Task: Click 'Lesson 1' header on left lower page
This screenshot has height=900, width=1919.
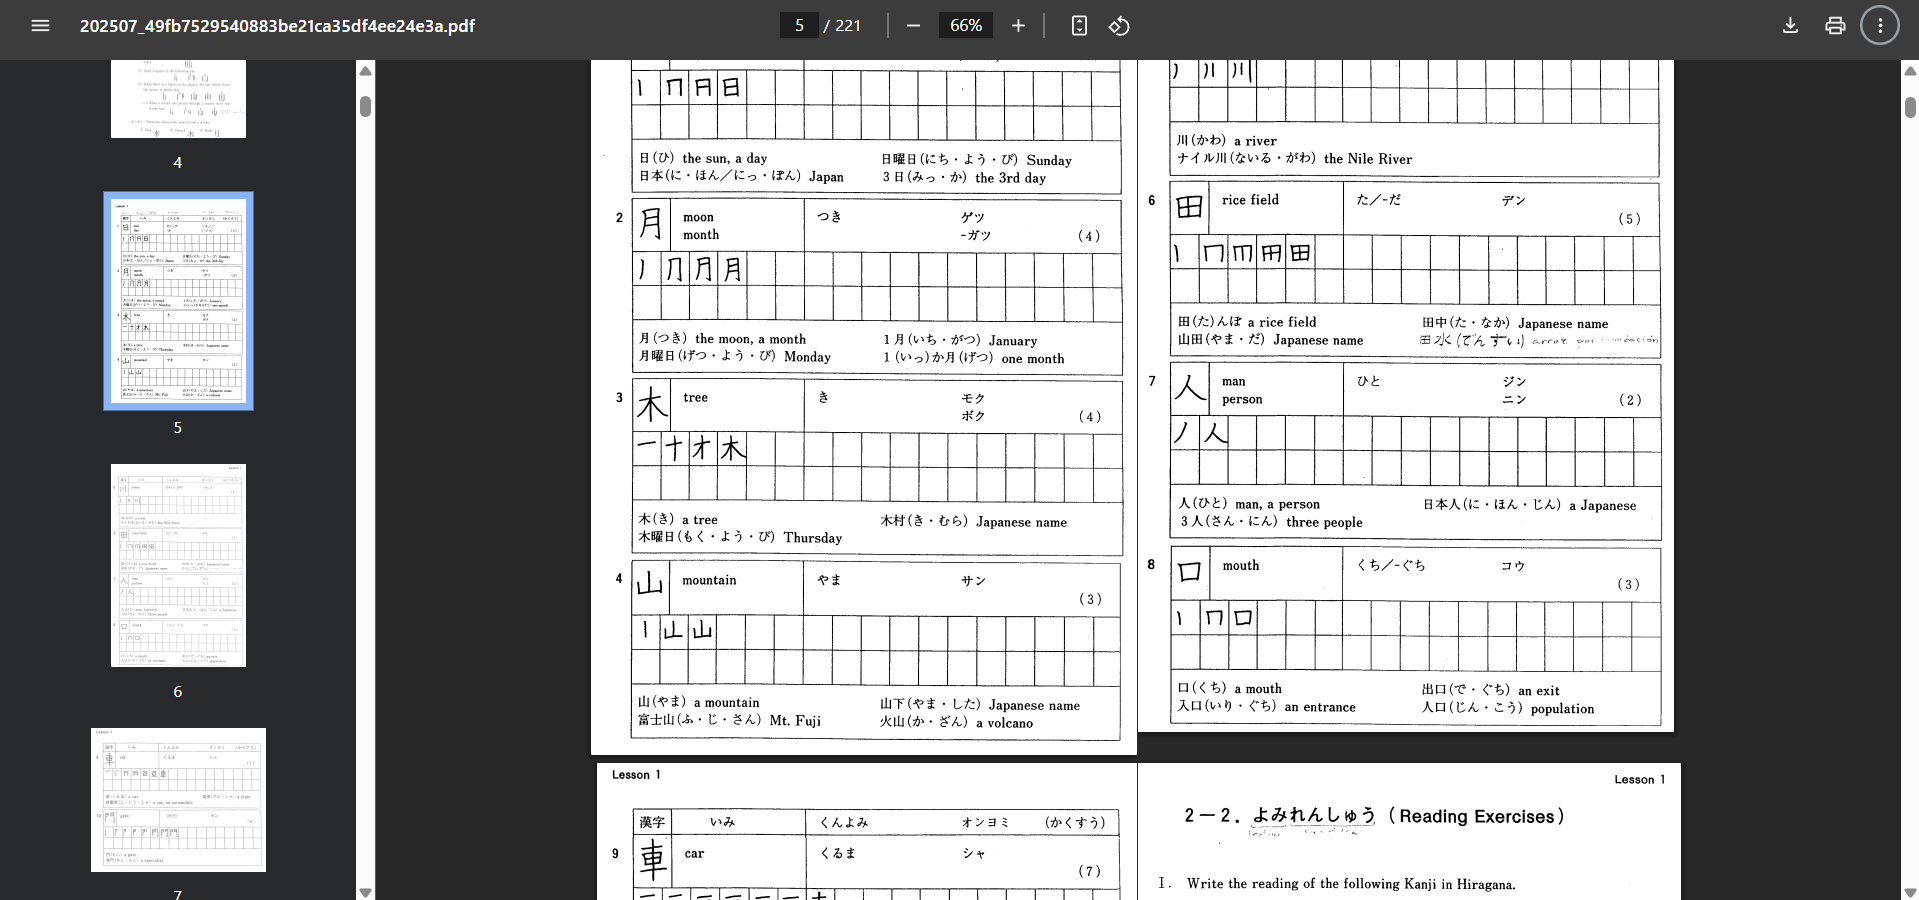Action: click(x=636, y=775)
